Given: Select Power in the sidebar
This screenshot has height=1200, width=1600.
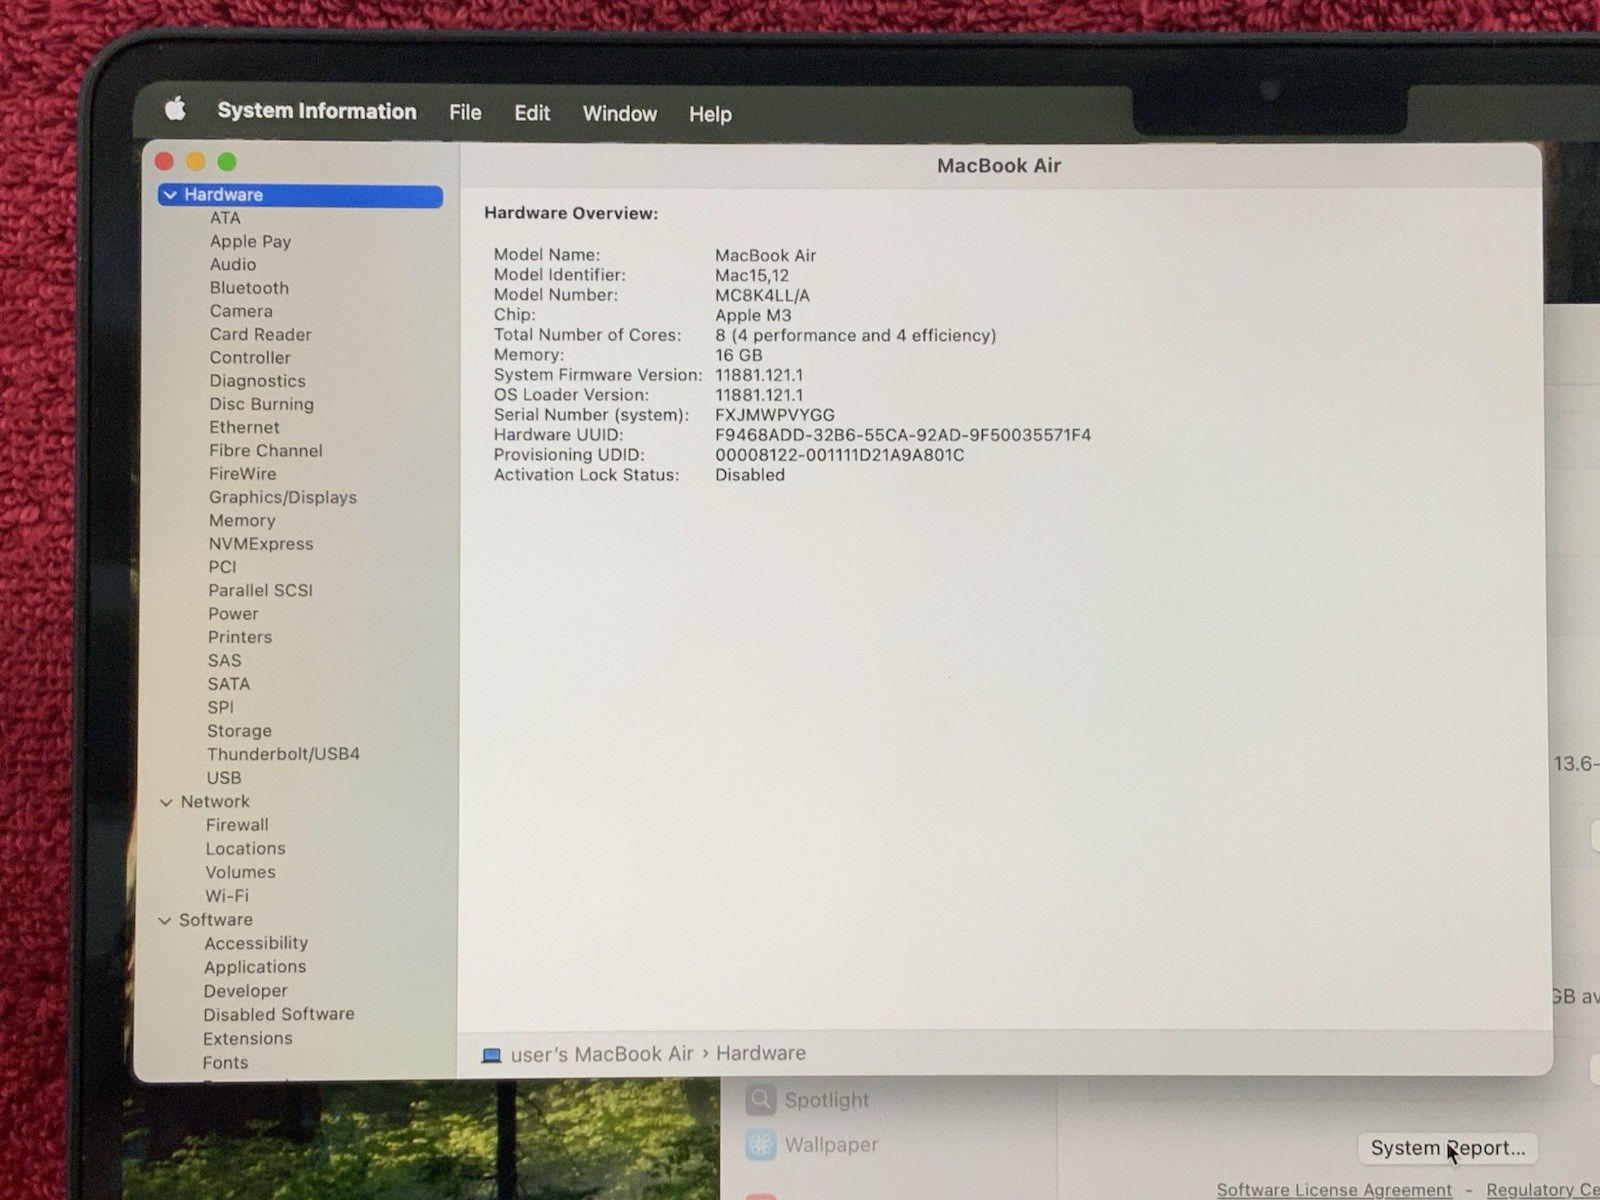Looking at the screenshot, I should [x=233, y=614].
